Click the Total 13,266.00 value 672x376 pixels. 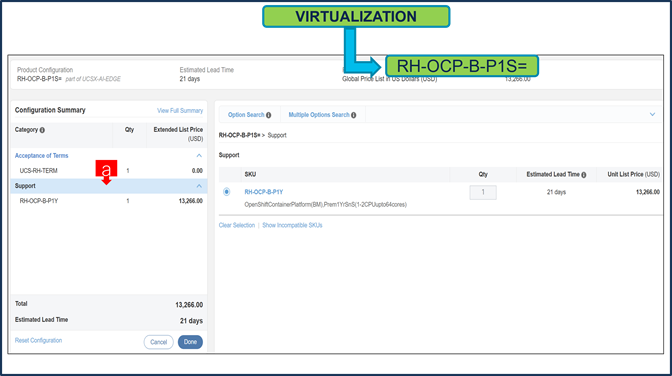click(x=189, y=305)
